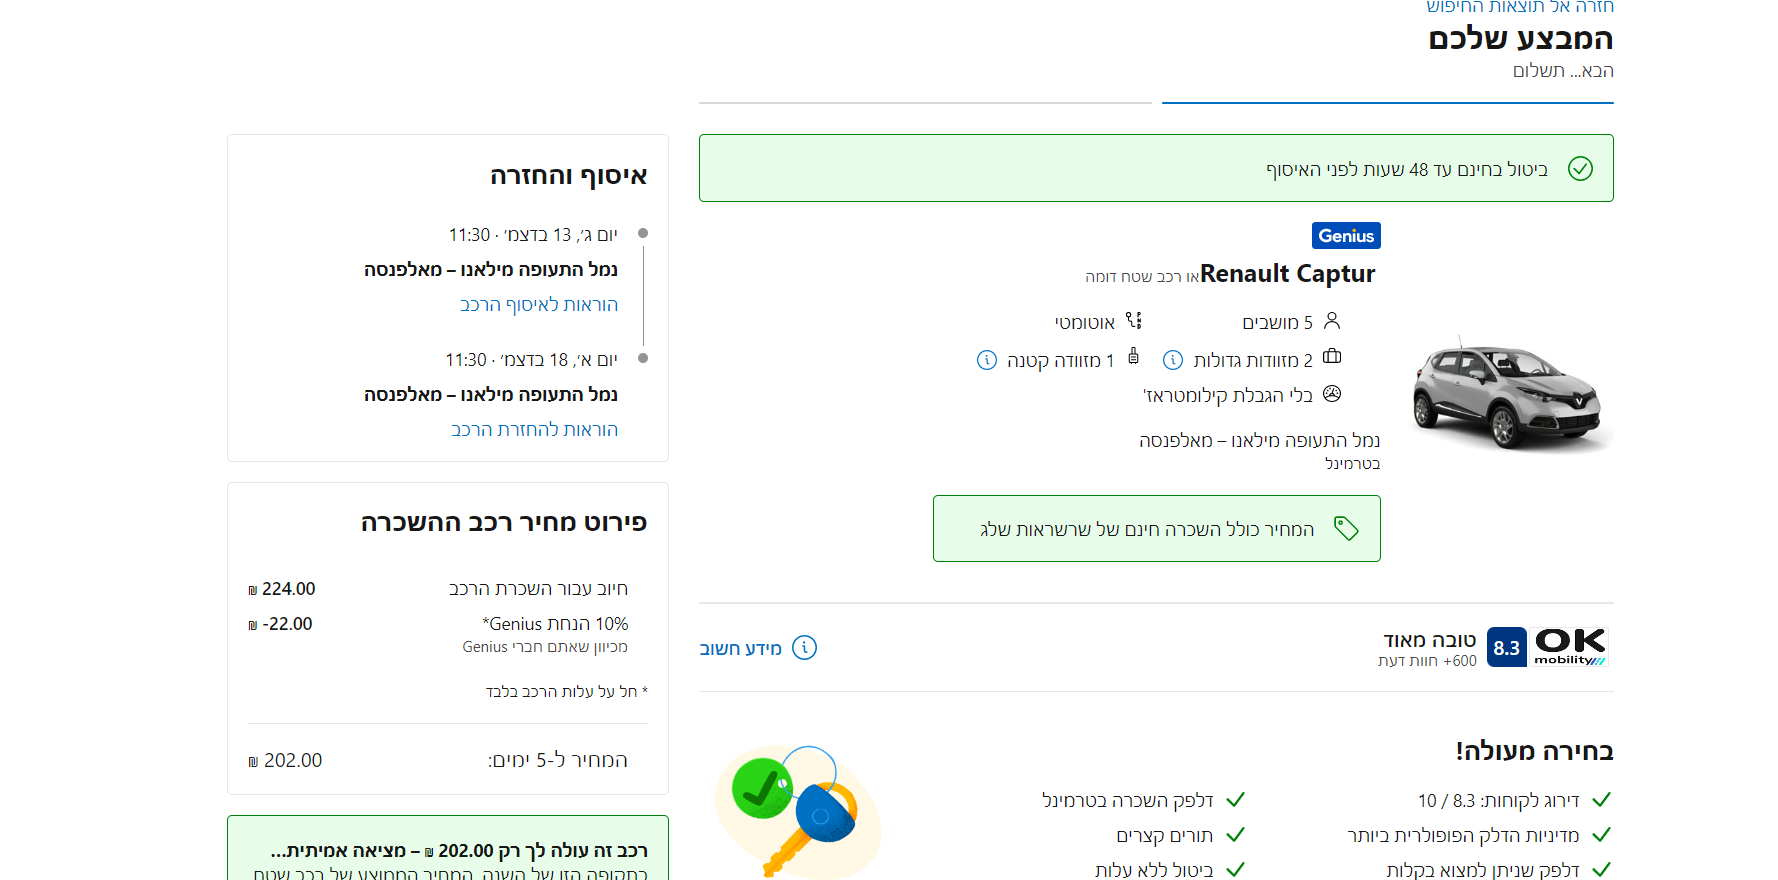
Task: Click the Renault Captur car title
Action: point(1287,274)
